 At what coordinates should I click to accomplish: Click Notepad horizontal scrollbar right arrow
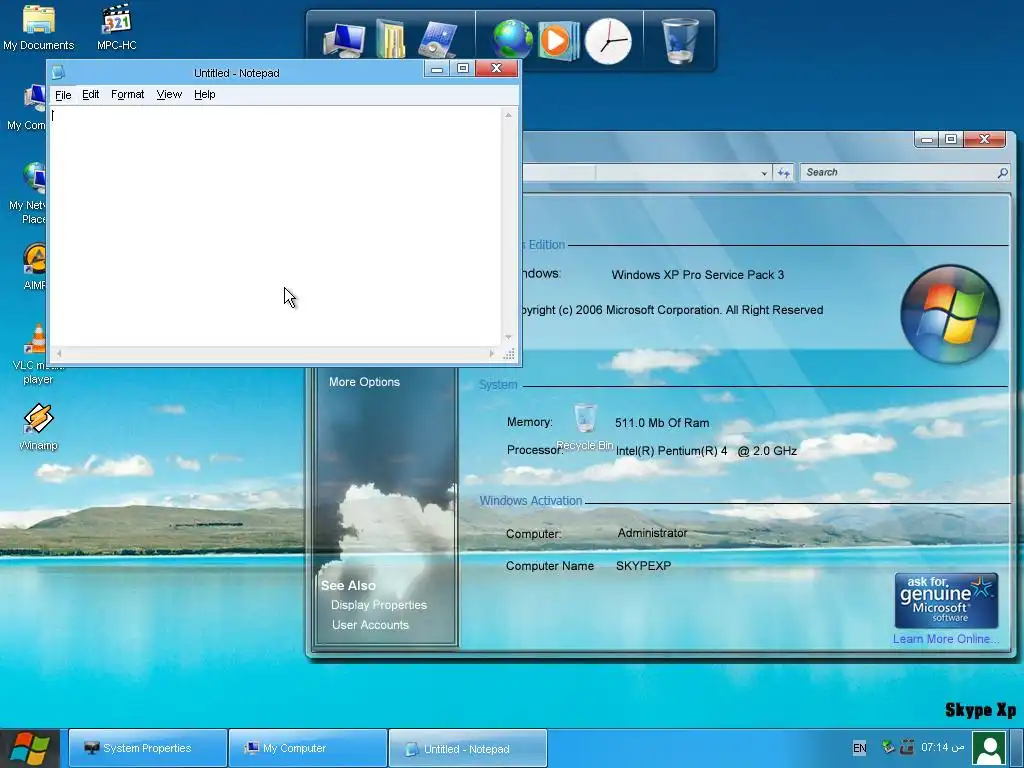click(492, 353)
